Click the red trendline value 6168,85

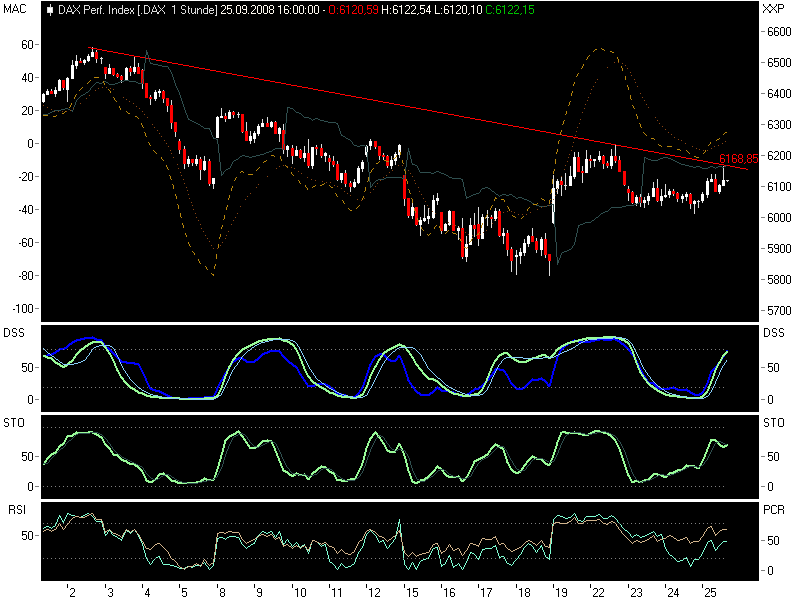[x=738, y=159]
